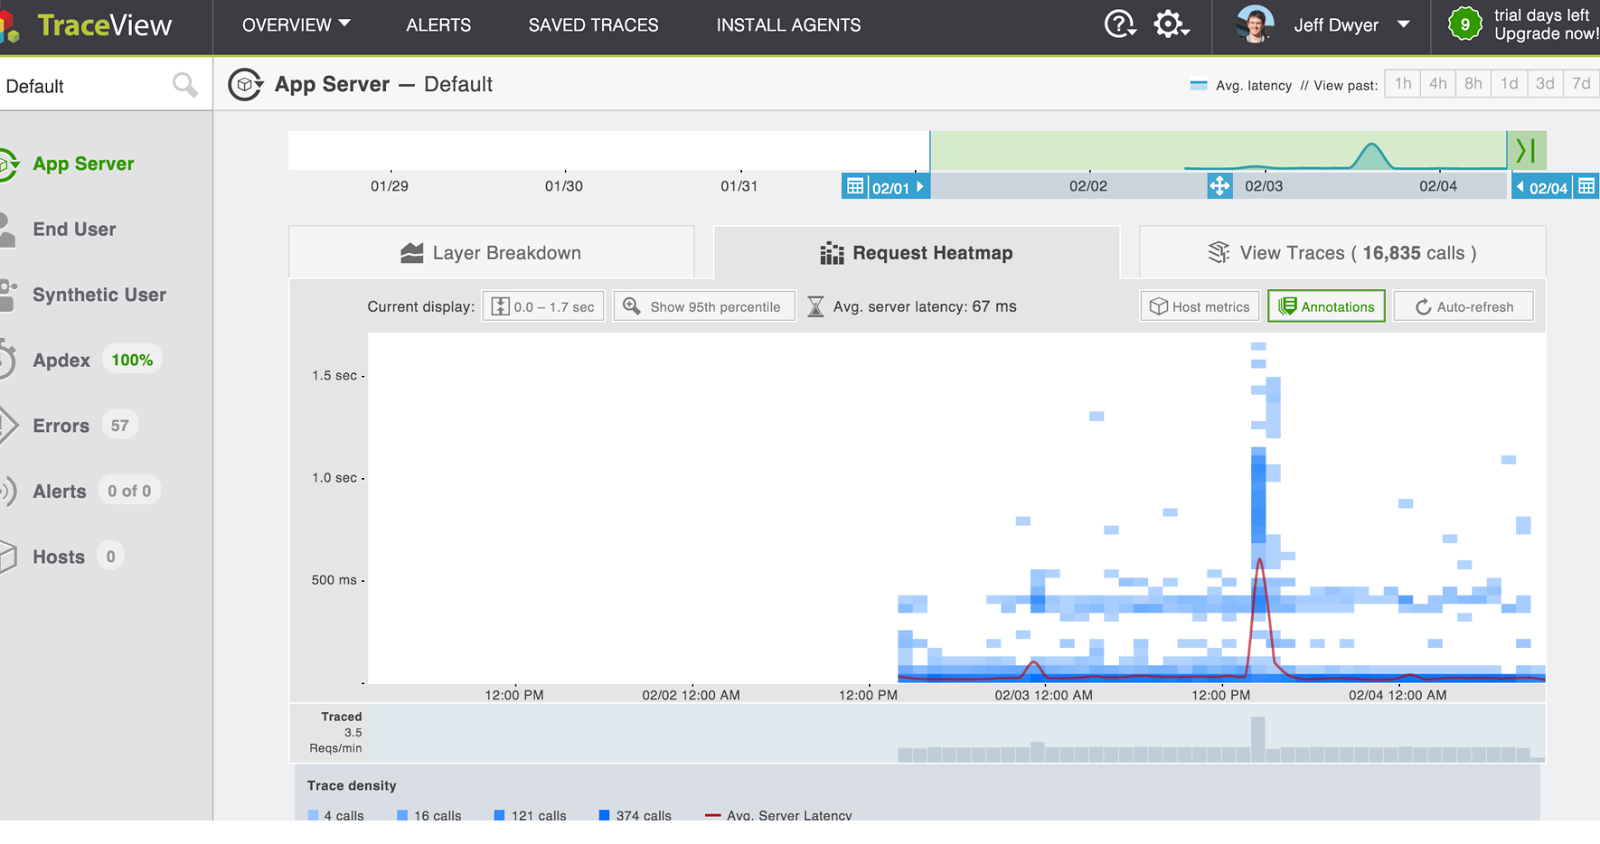The width and height of the screenshot is (1600, 844).
Task: Open the 0.0 – 1.7 sec display range selector
Action: pyautogui.click(x=543, y=306)
